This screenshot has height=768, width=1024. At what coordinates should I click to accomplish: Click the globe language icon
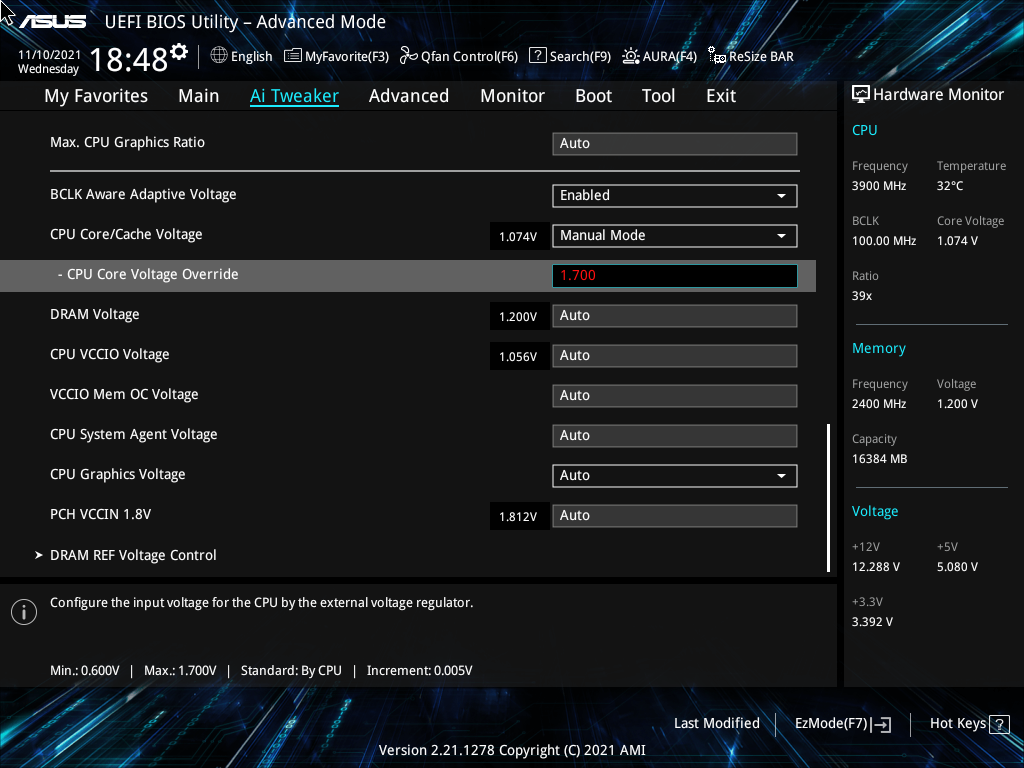(x=219, y=56)
